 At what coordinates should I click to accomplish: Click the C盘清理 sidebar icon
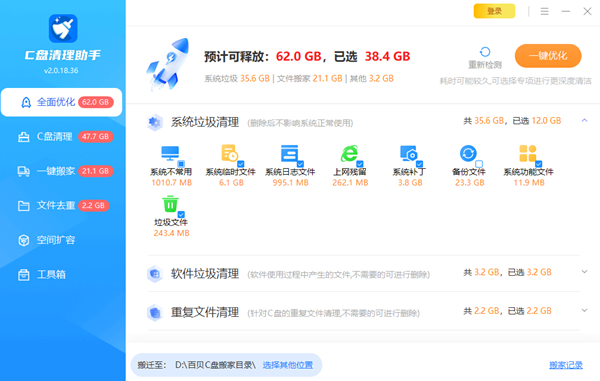click(24, 137)
